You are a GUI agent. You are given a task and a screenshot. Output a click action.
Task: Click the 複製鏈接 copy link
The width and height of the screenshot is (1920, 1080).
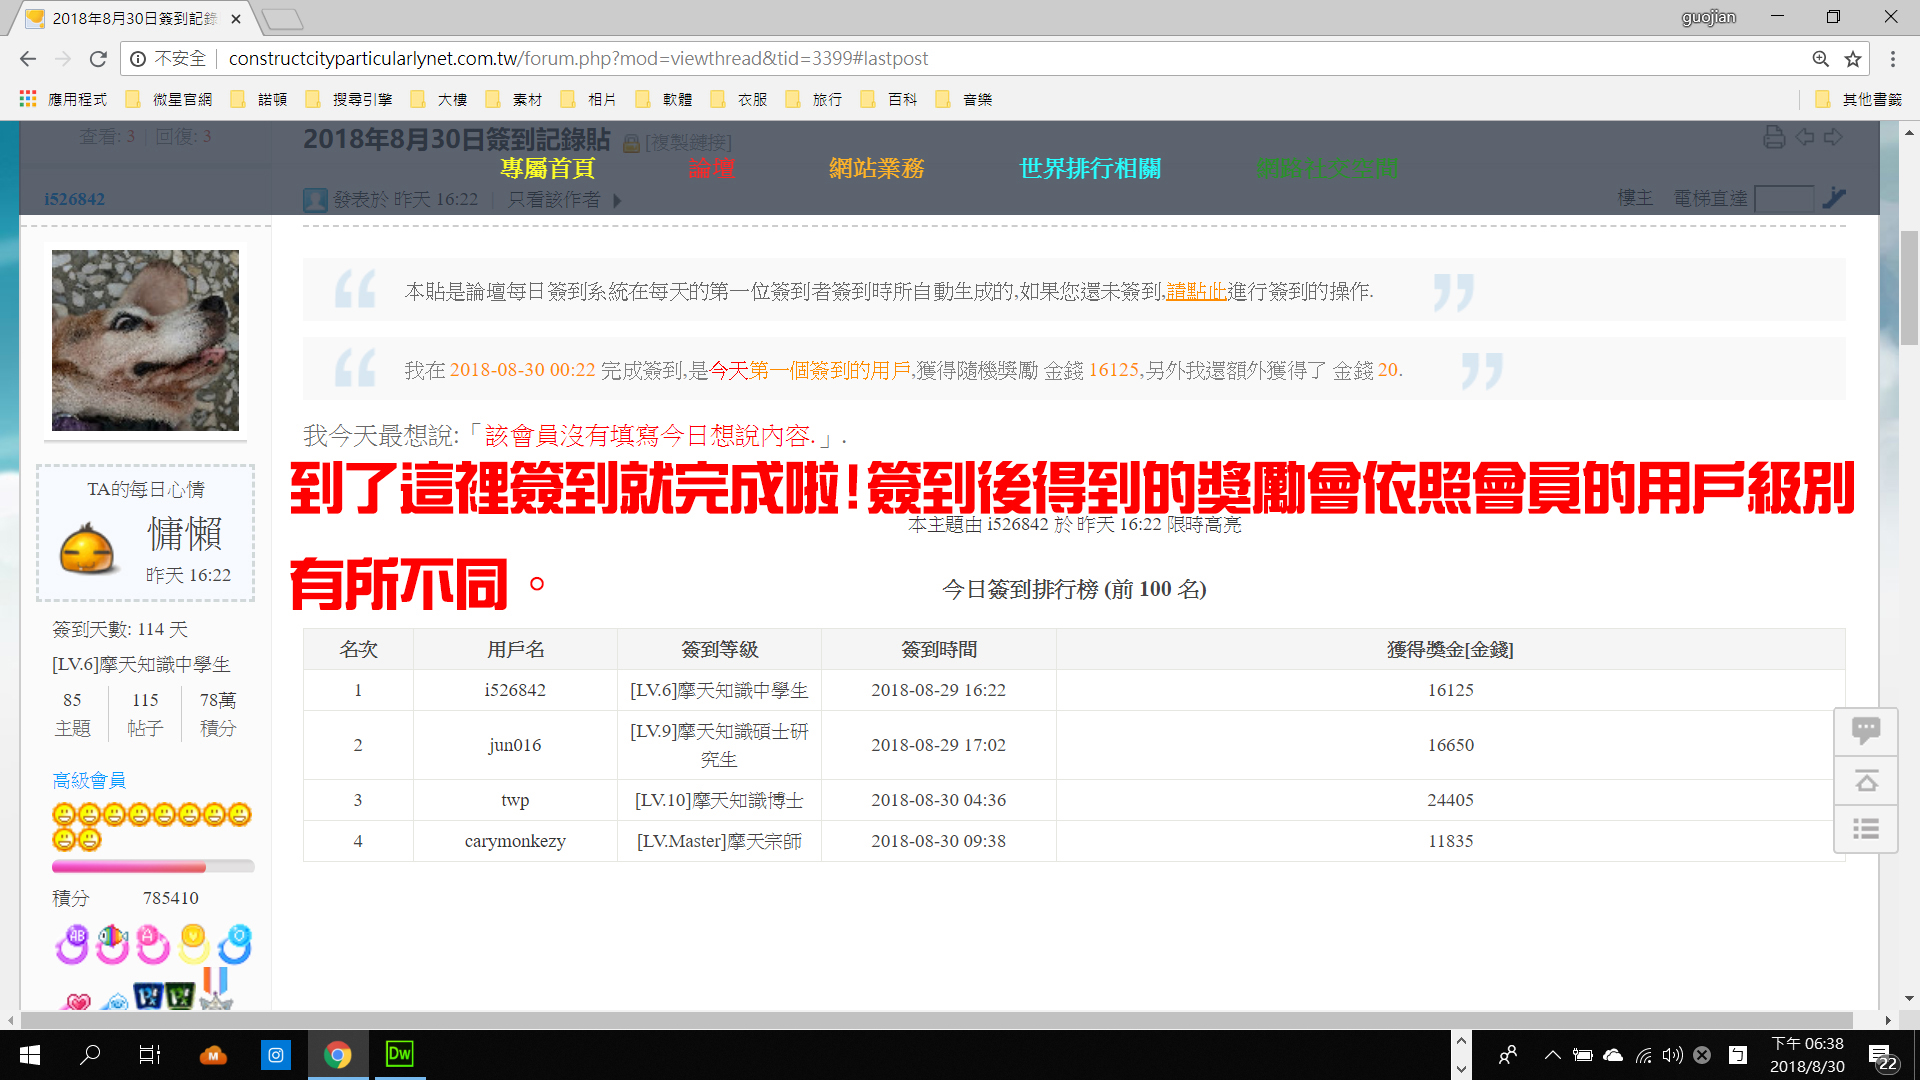(689, 143)
